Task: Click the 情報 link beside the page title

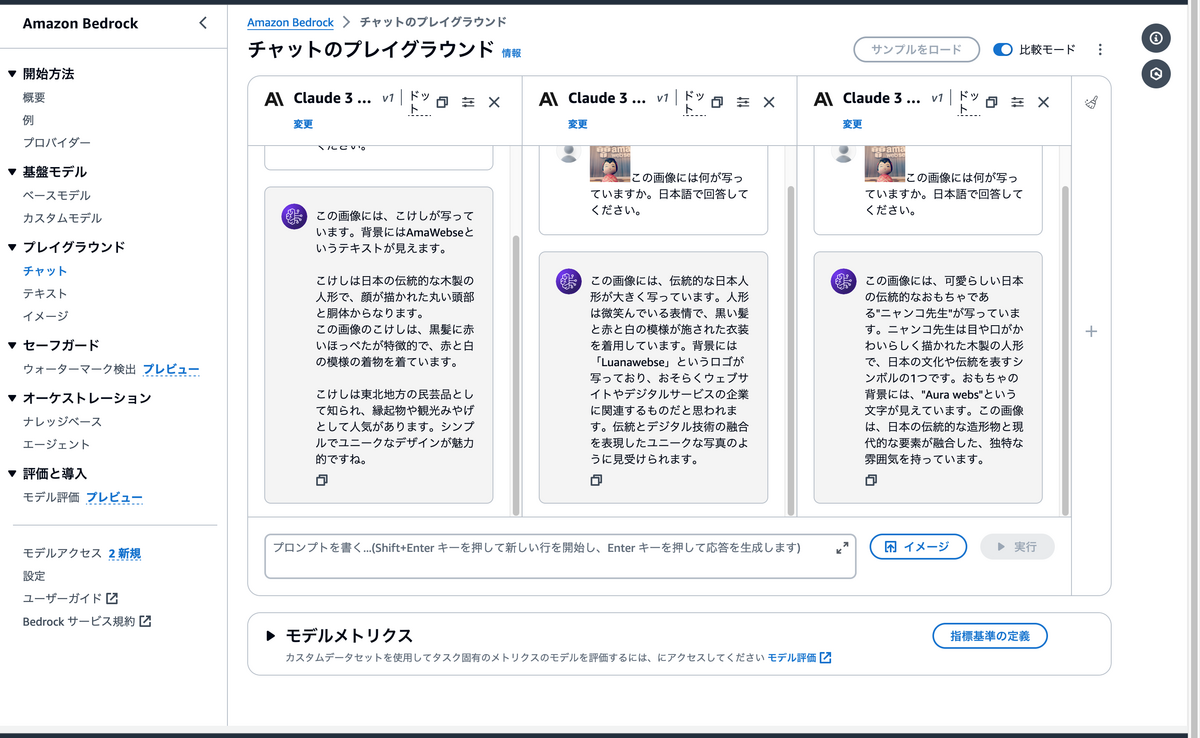Action: [x=511, y=53]
